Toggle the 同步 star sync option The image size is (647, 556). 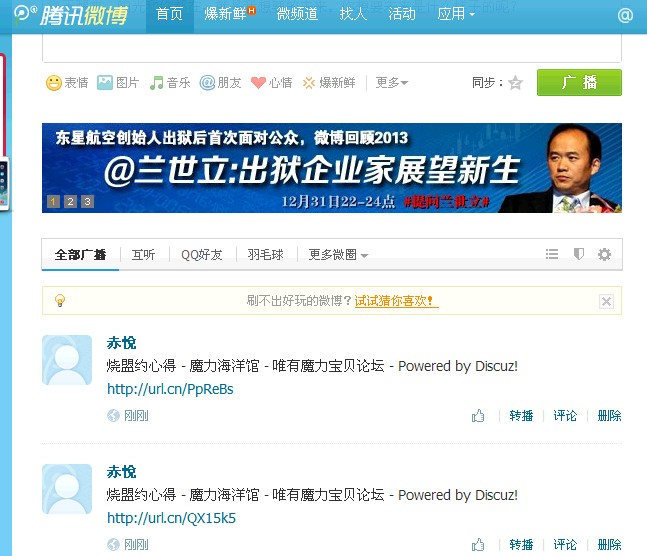click(515, 83)
